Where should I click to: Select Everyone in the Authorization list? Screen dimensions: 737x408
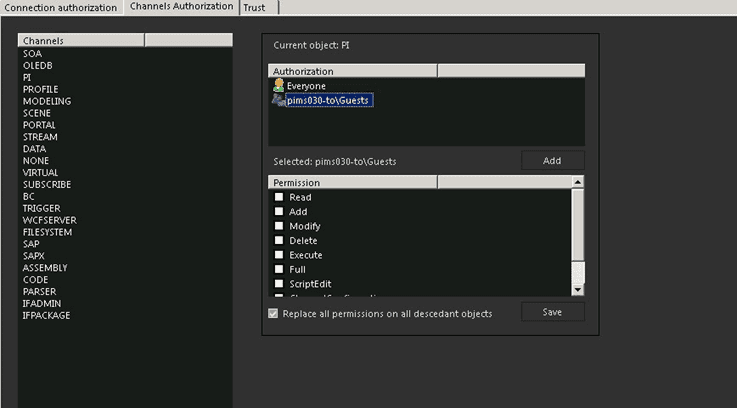[x=306, y=86]
